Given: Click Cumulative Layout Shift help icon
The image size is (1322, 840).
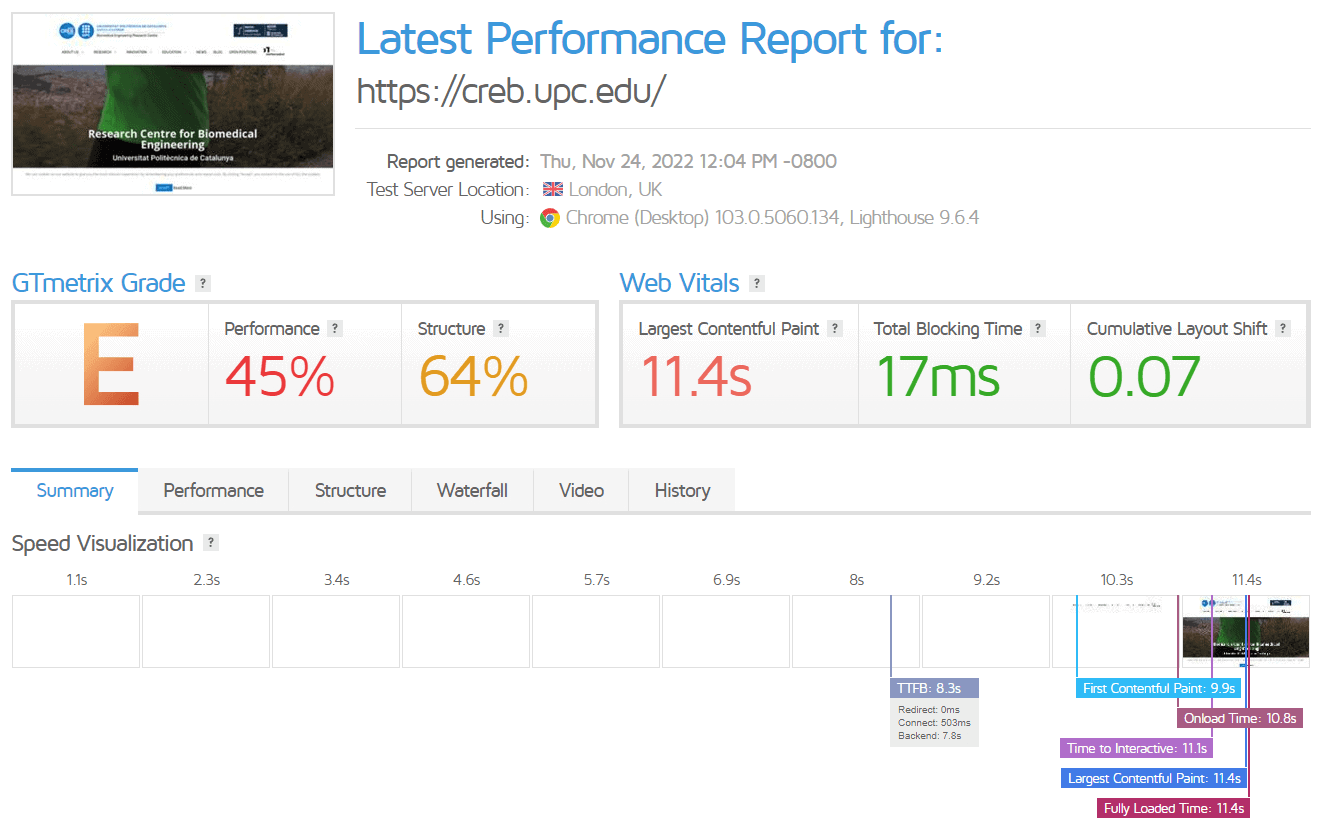Looking at the screenshot, I should tap(1283, 329).
